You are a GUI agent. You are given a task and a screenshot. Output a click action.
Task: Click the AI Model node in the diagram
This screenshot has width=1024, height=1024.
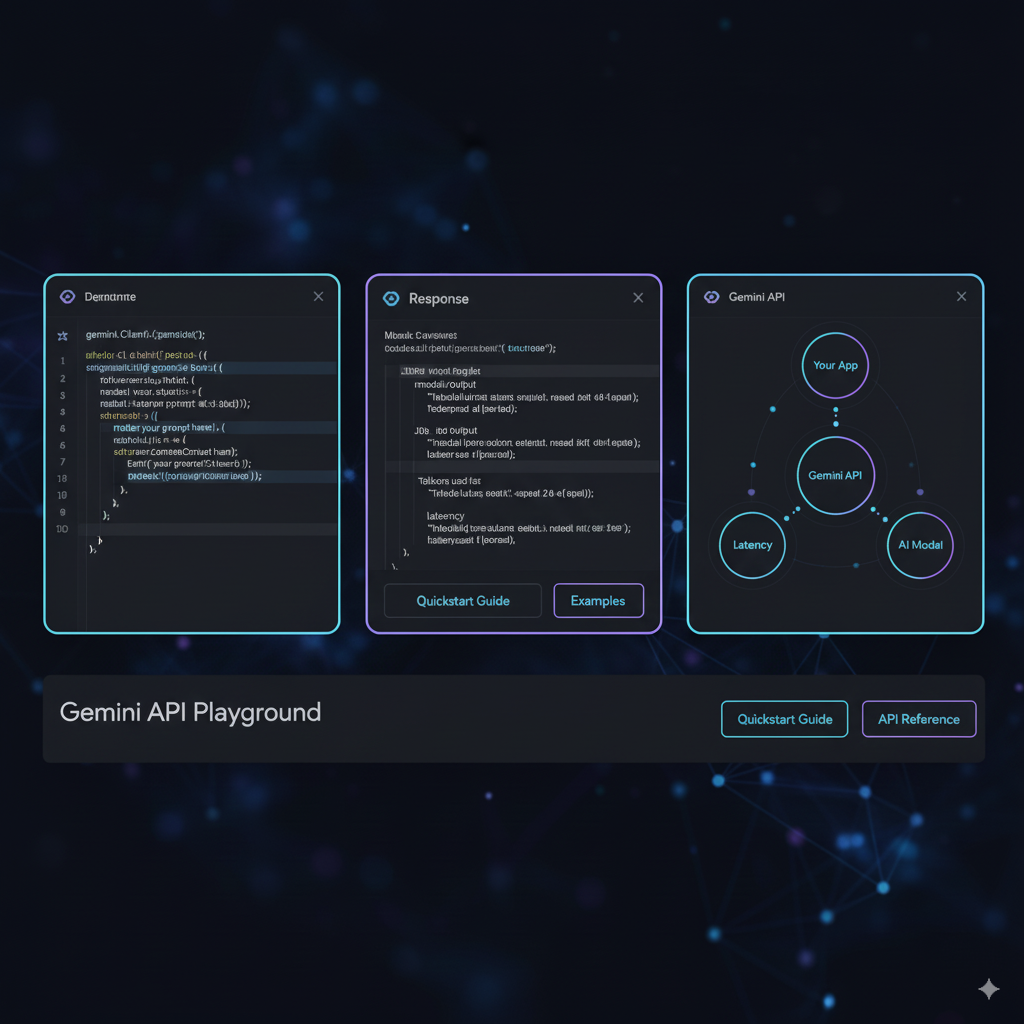920,545
